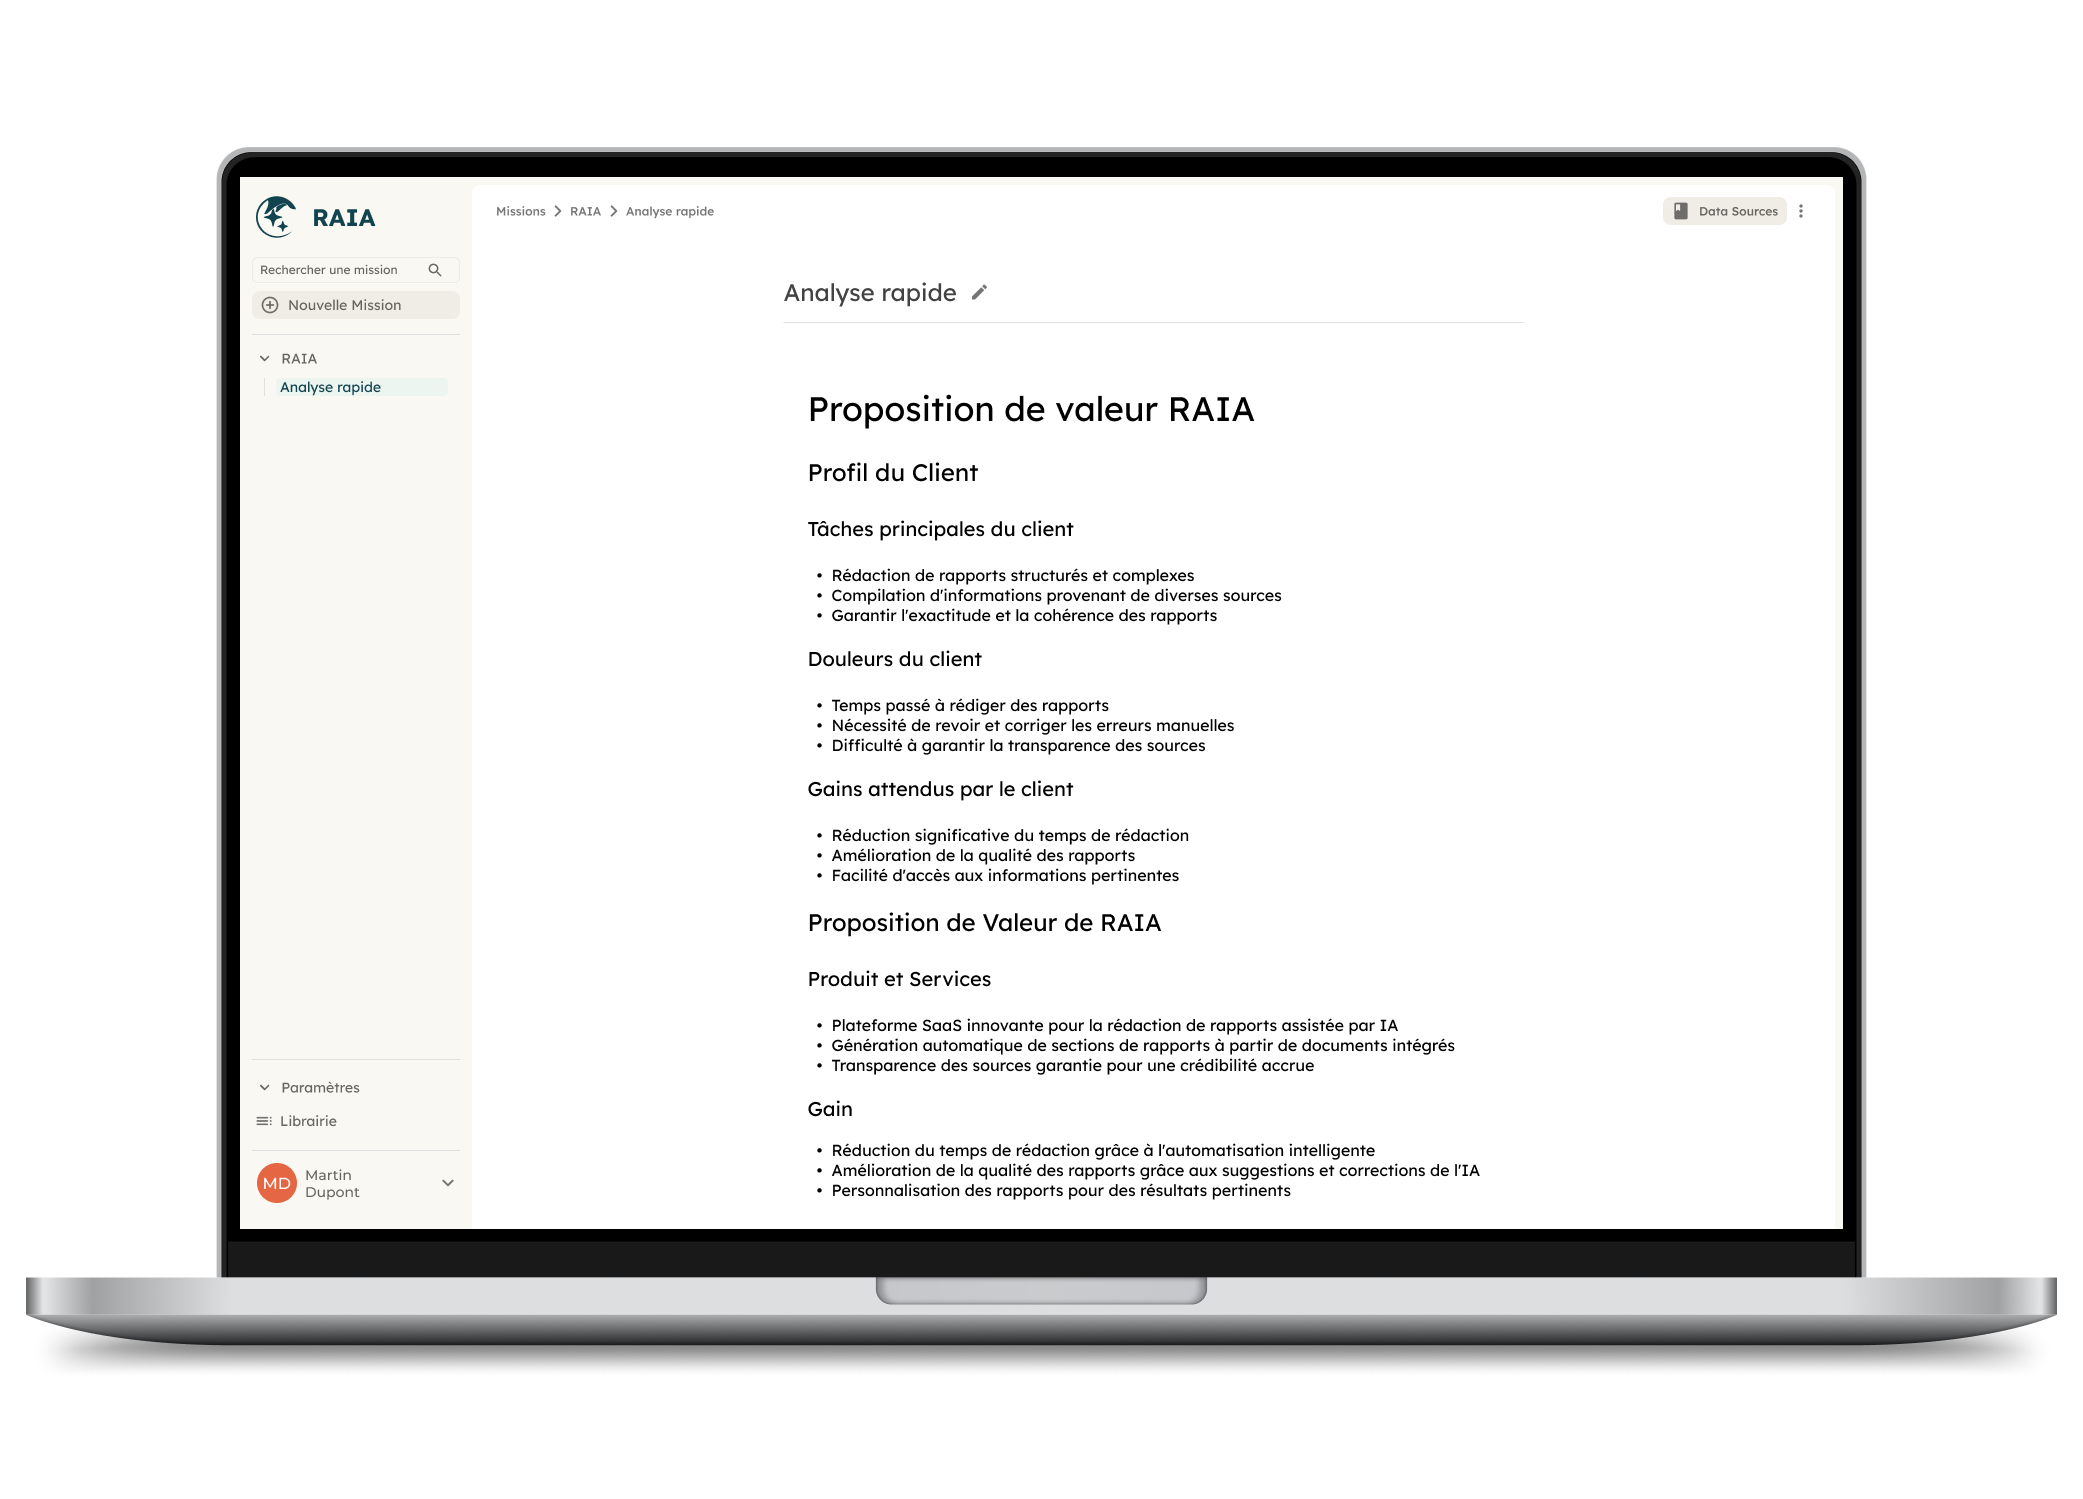Screen dimensions: 2083x1499
Task: Click the plus icon for Nouvelle Mission
Action: pyautogui.click(x=270, y=305)
